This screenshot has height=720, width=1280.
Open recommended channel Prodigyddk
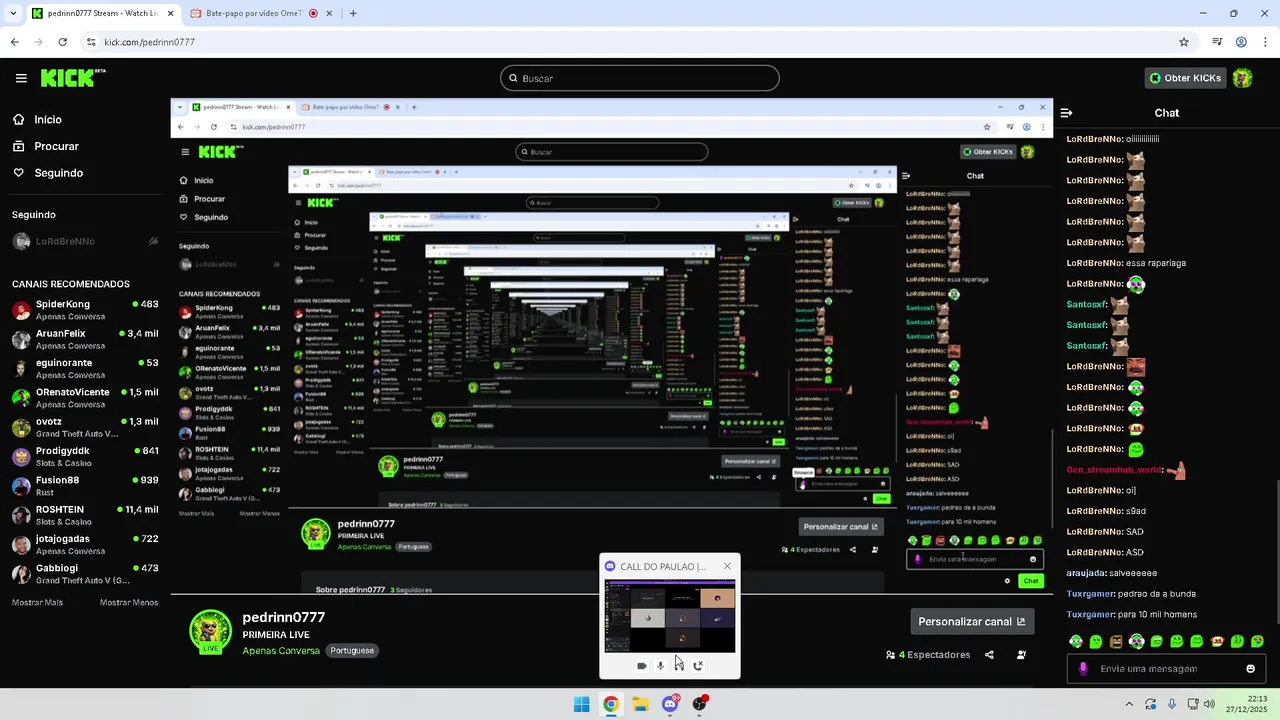pos(85,456)
